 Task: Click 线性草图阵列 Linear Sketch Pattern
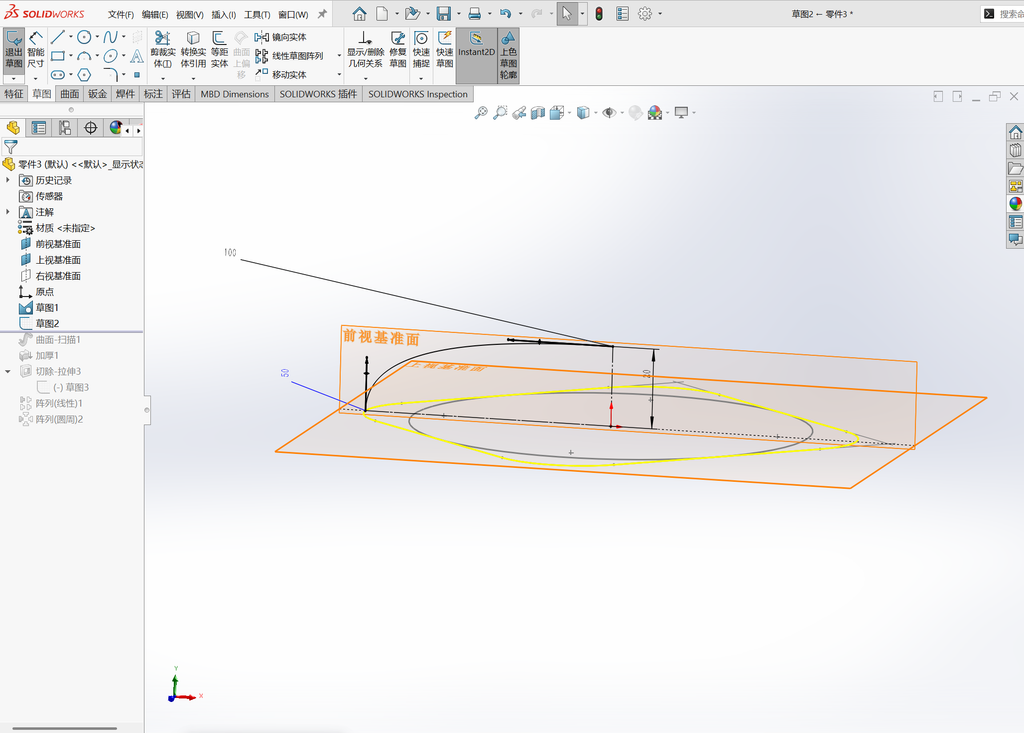pyautogui.click(x=289, y=56)
